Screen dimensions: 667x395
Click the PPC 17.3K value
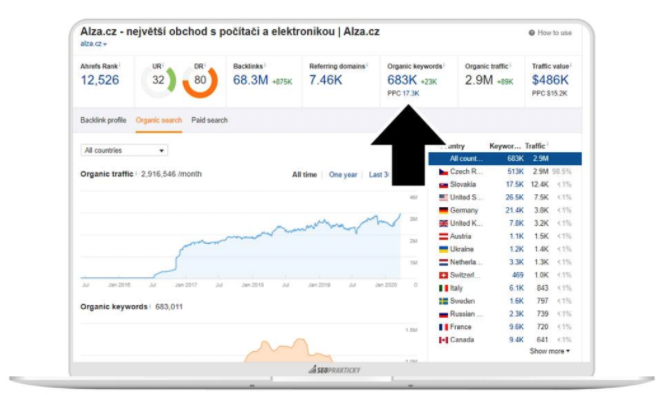point(403,93)
